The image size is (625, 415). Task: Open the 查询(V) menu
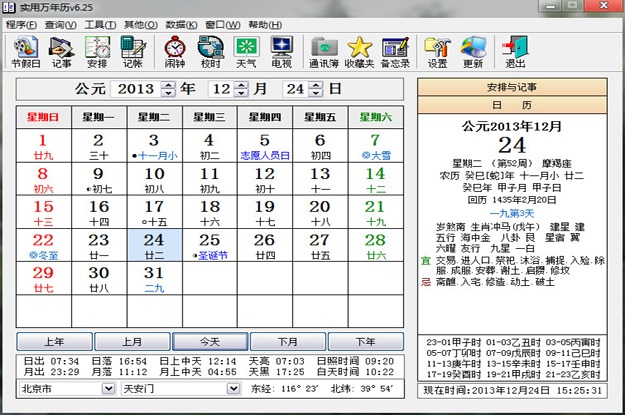tap(61, 25)
